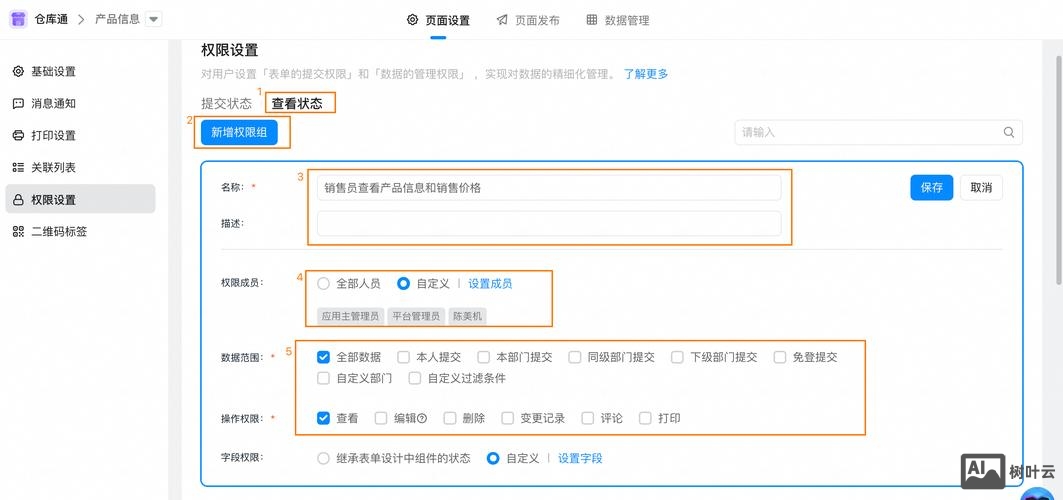Image resolution: width=1063 pixels, height=500 pixels.
Task: Open 基础设置 in the sidebar
Action: tap(80, 71)
